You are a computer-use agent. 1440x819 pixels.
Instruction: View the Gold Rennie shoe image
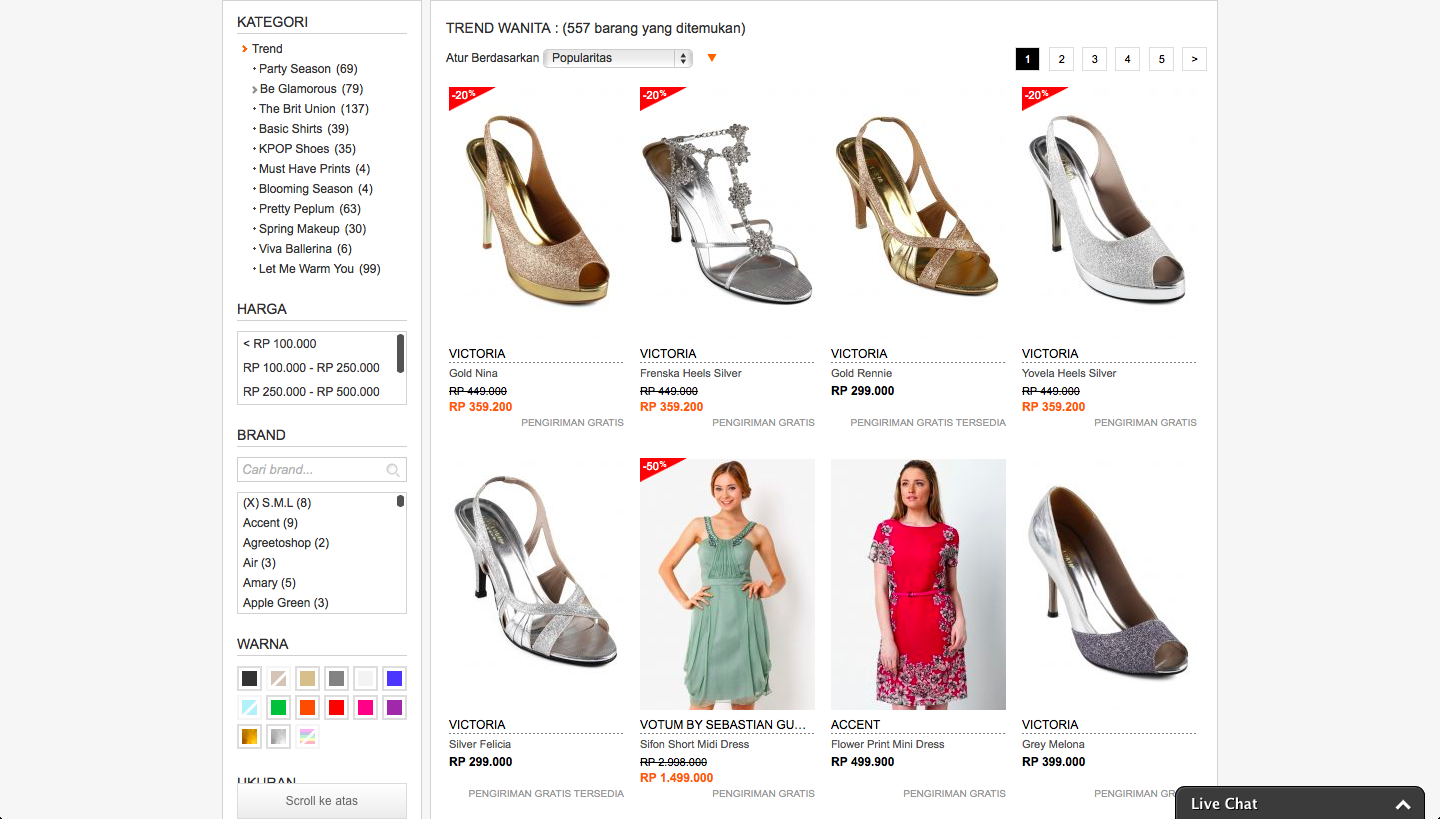[918, 213]
